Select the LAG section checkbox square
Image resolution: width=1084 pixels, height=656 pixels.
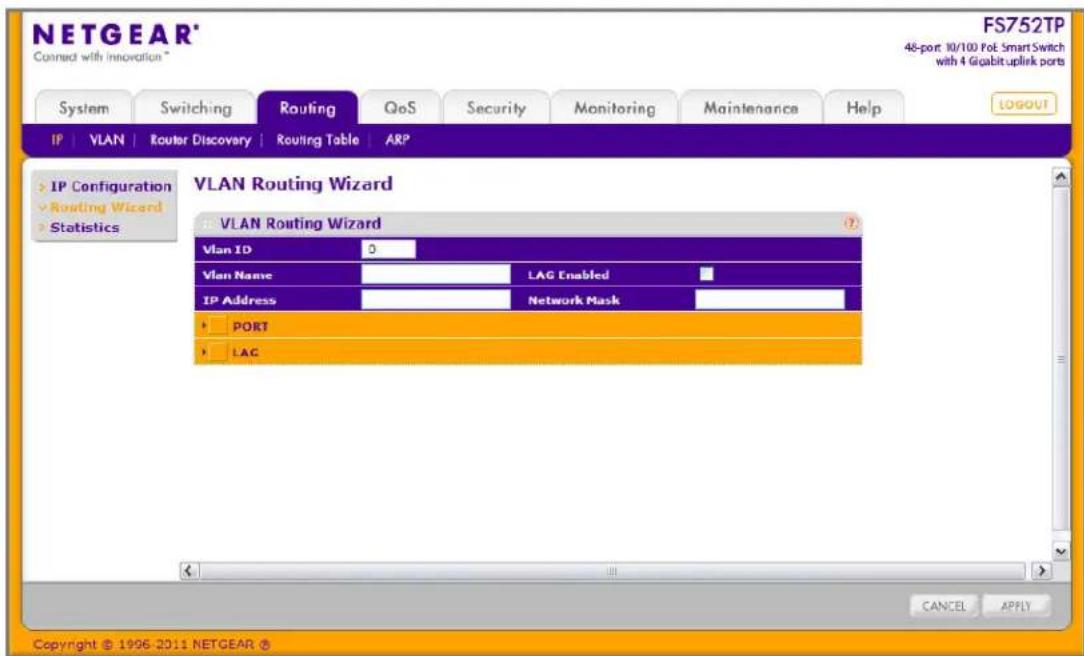tap(218, 352)
